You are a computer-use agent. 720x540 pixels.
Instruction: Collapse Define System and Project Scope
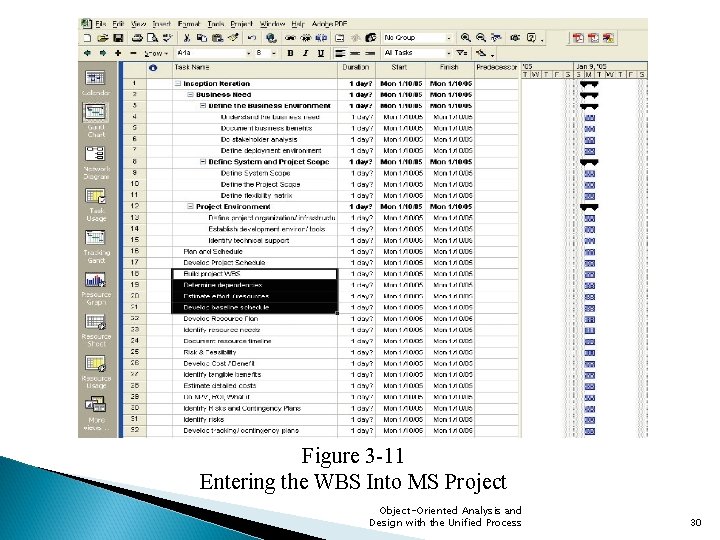[x=202, y=162]
